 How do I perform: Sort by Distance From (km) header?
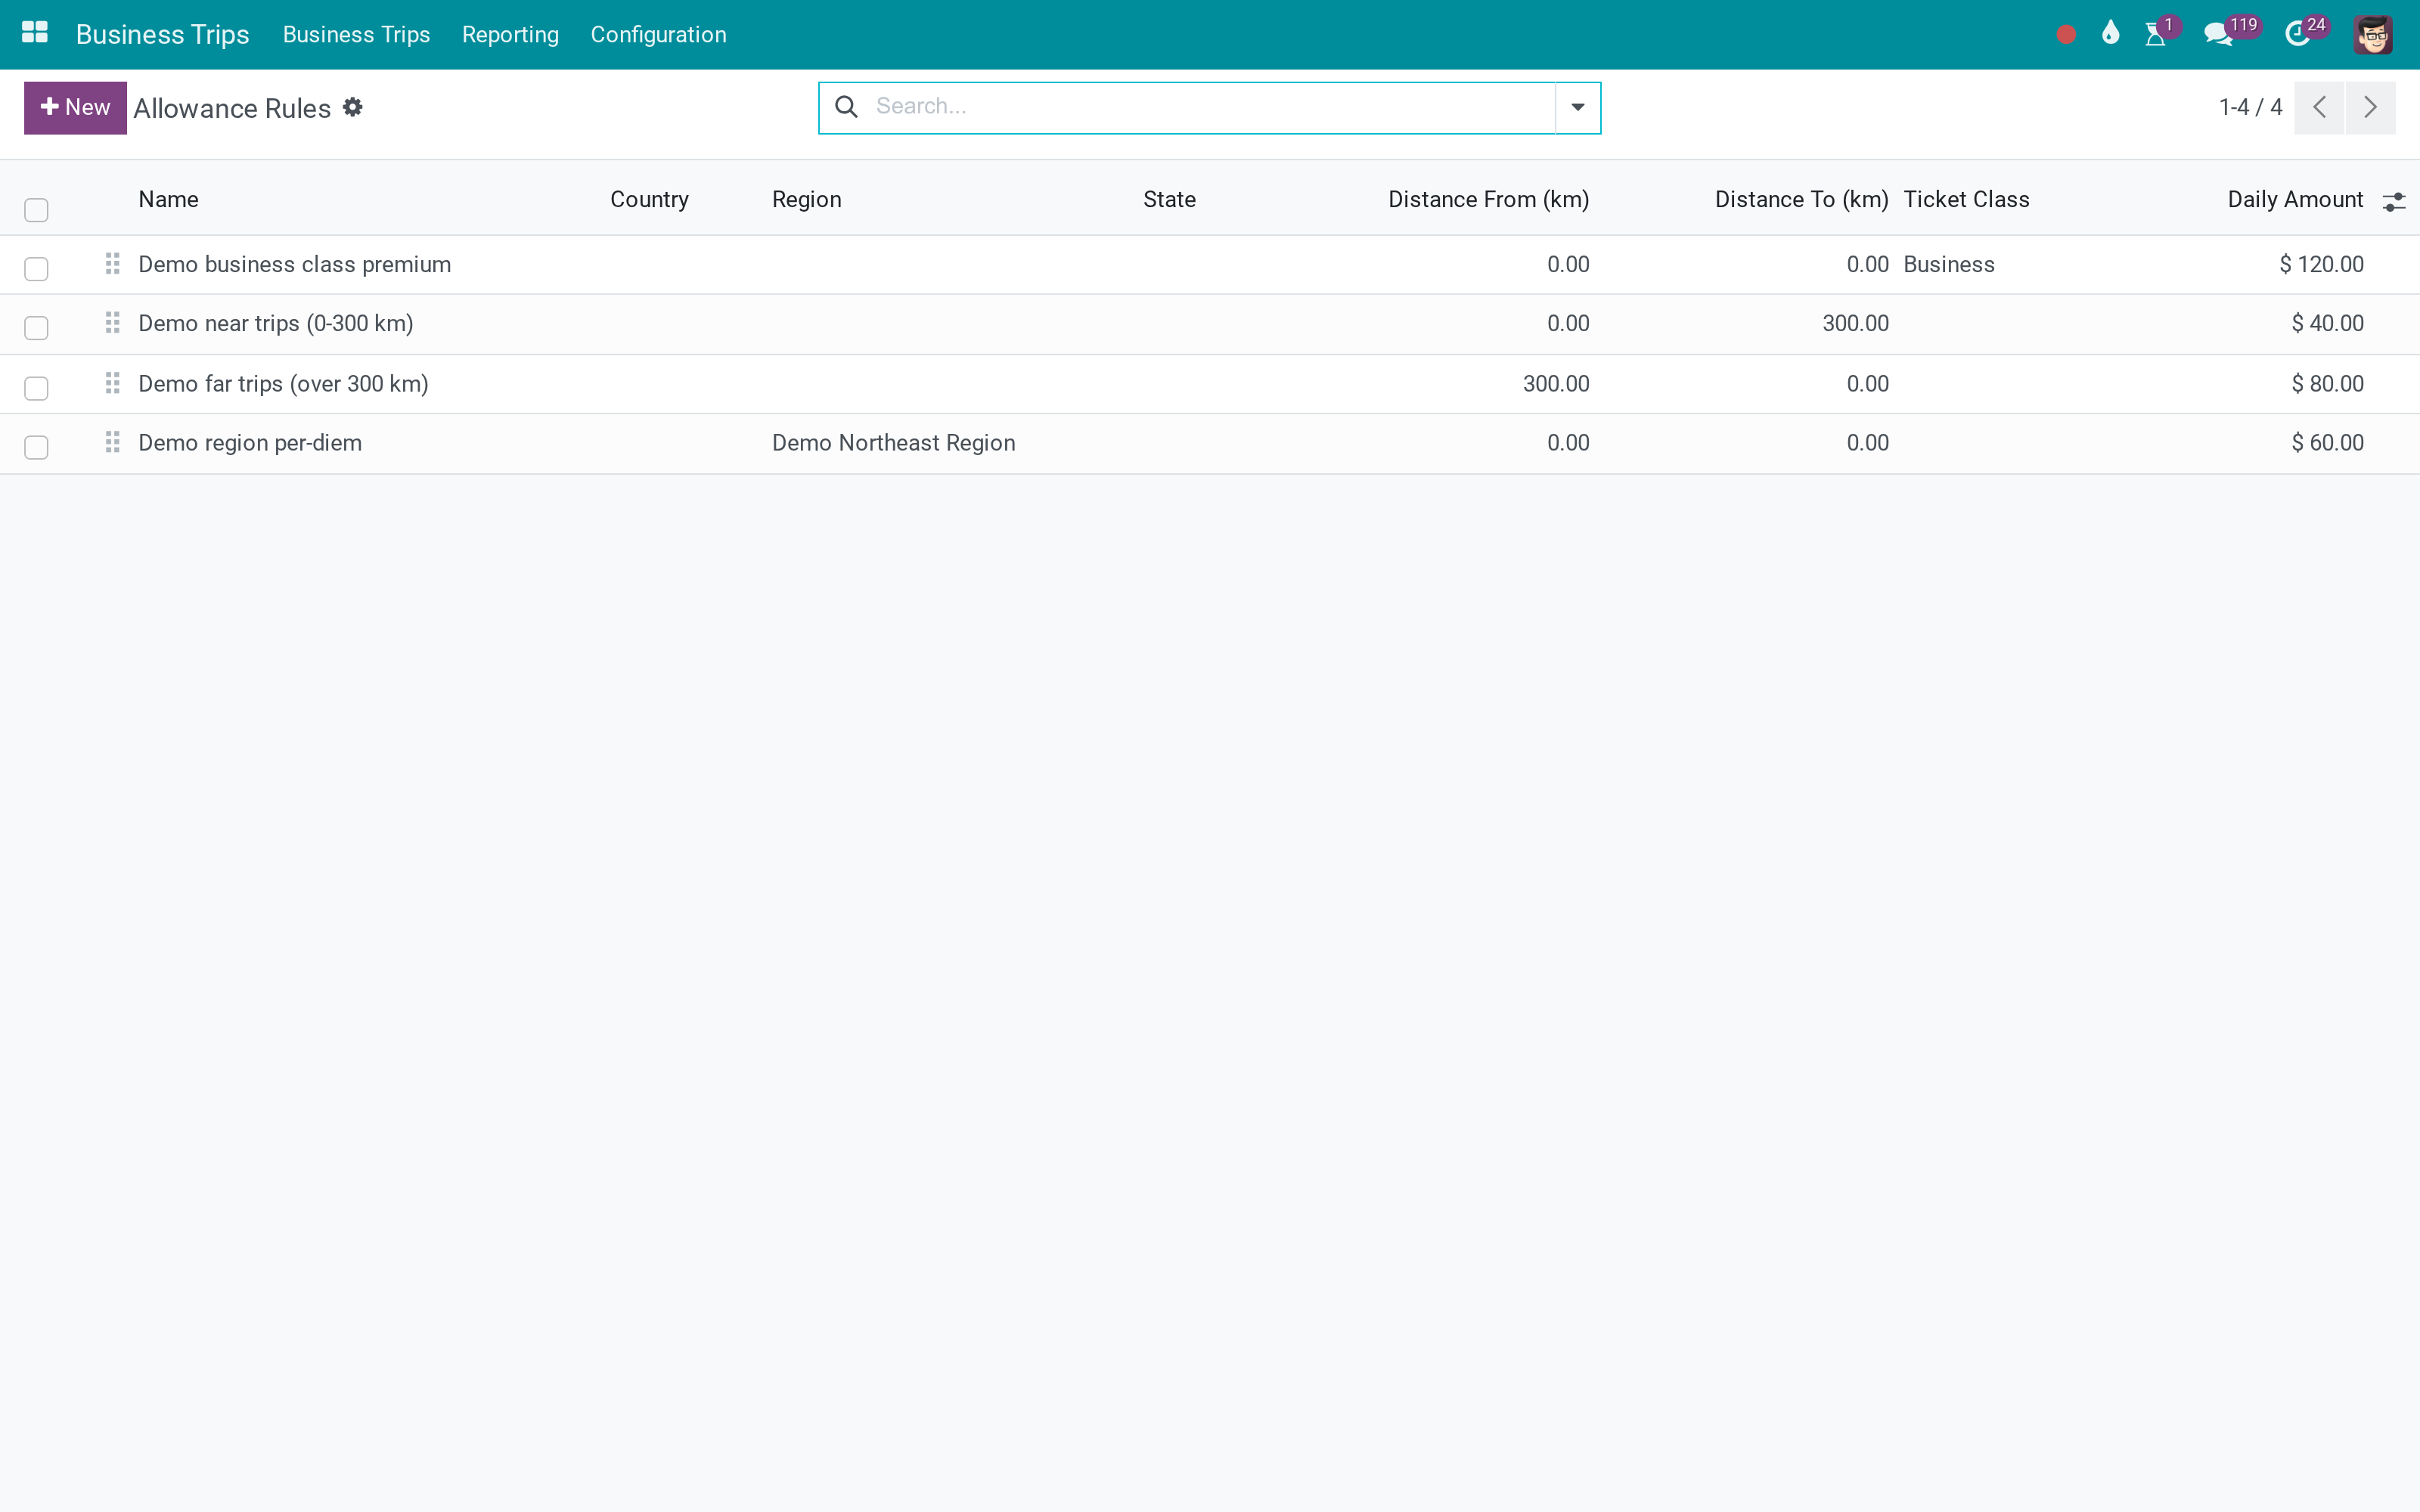pos(1488,199)
